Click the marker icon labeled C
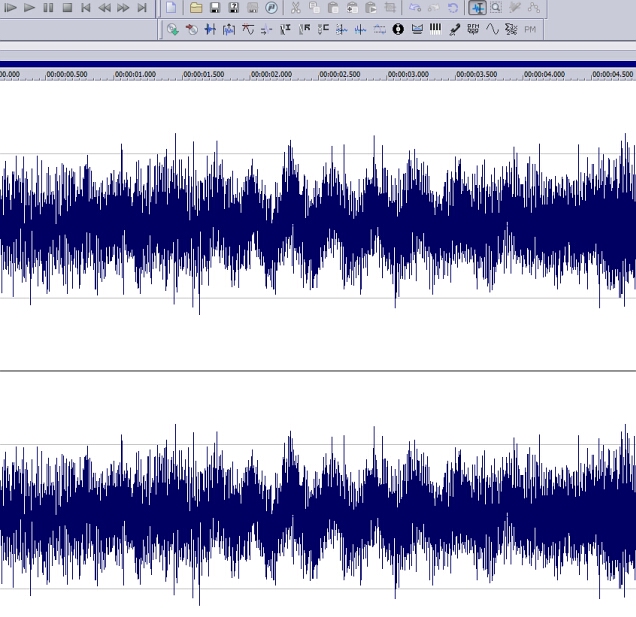The image size is (636, 617). pyautogui.click(x=323, y=29)
